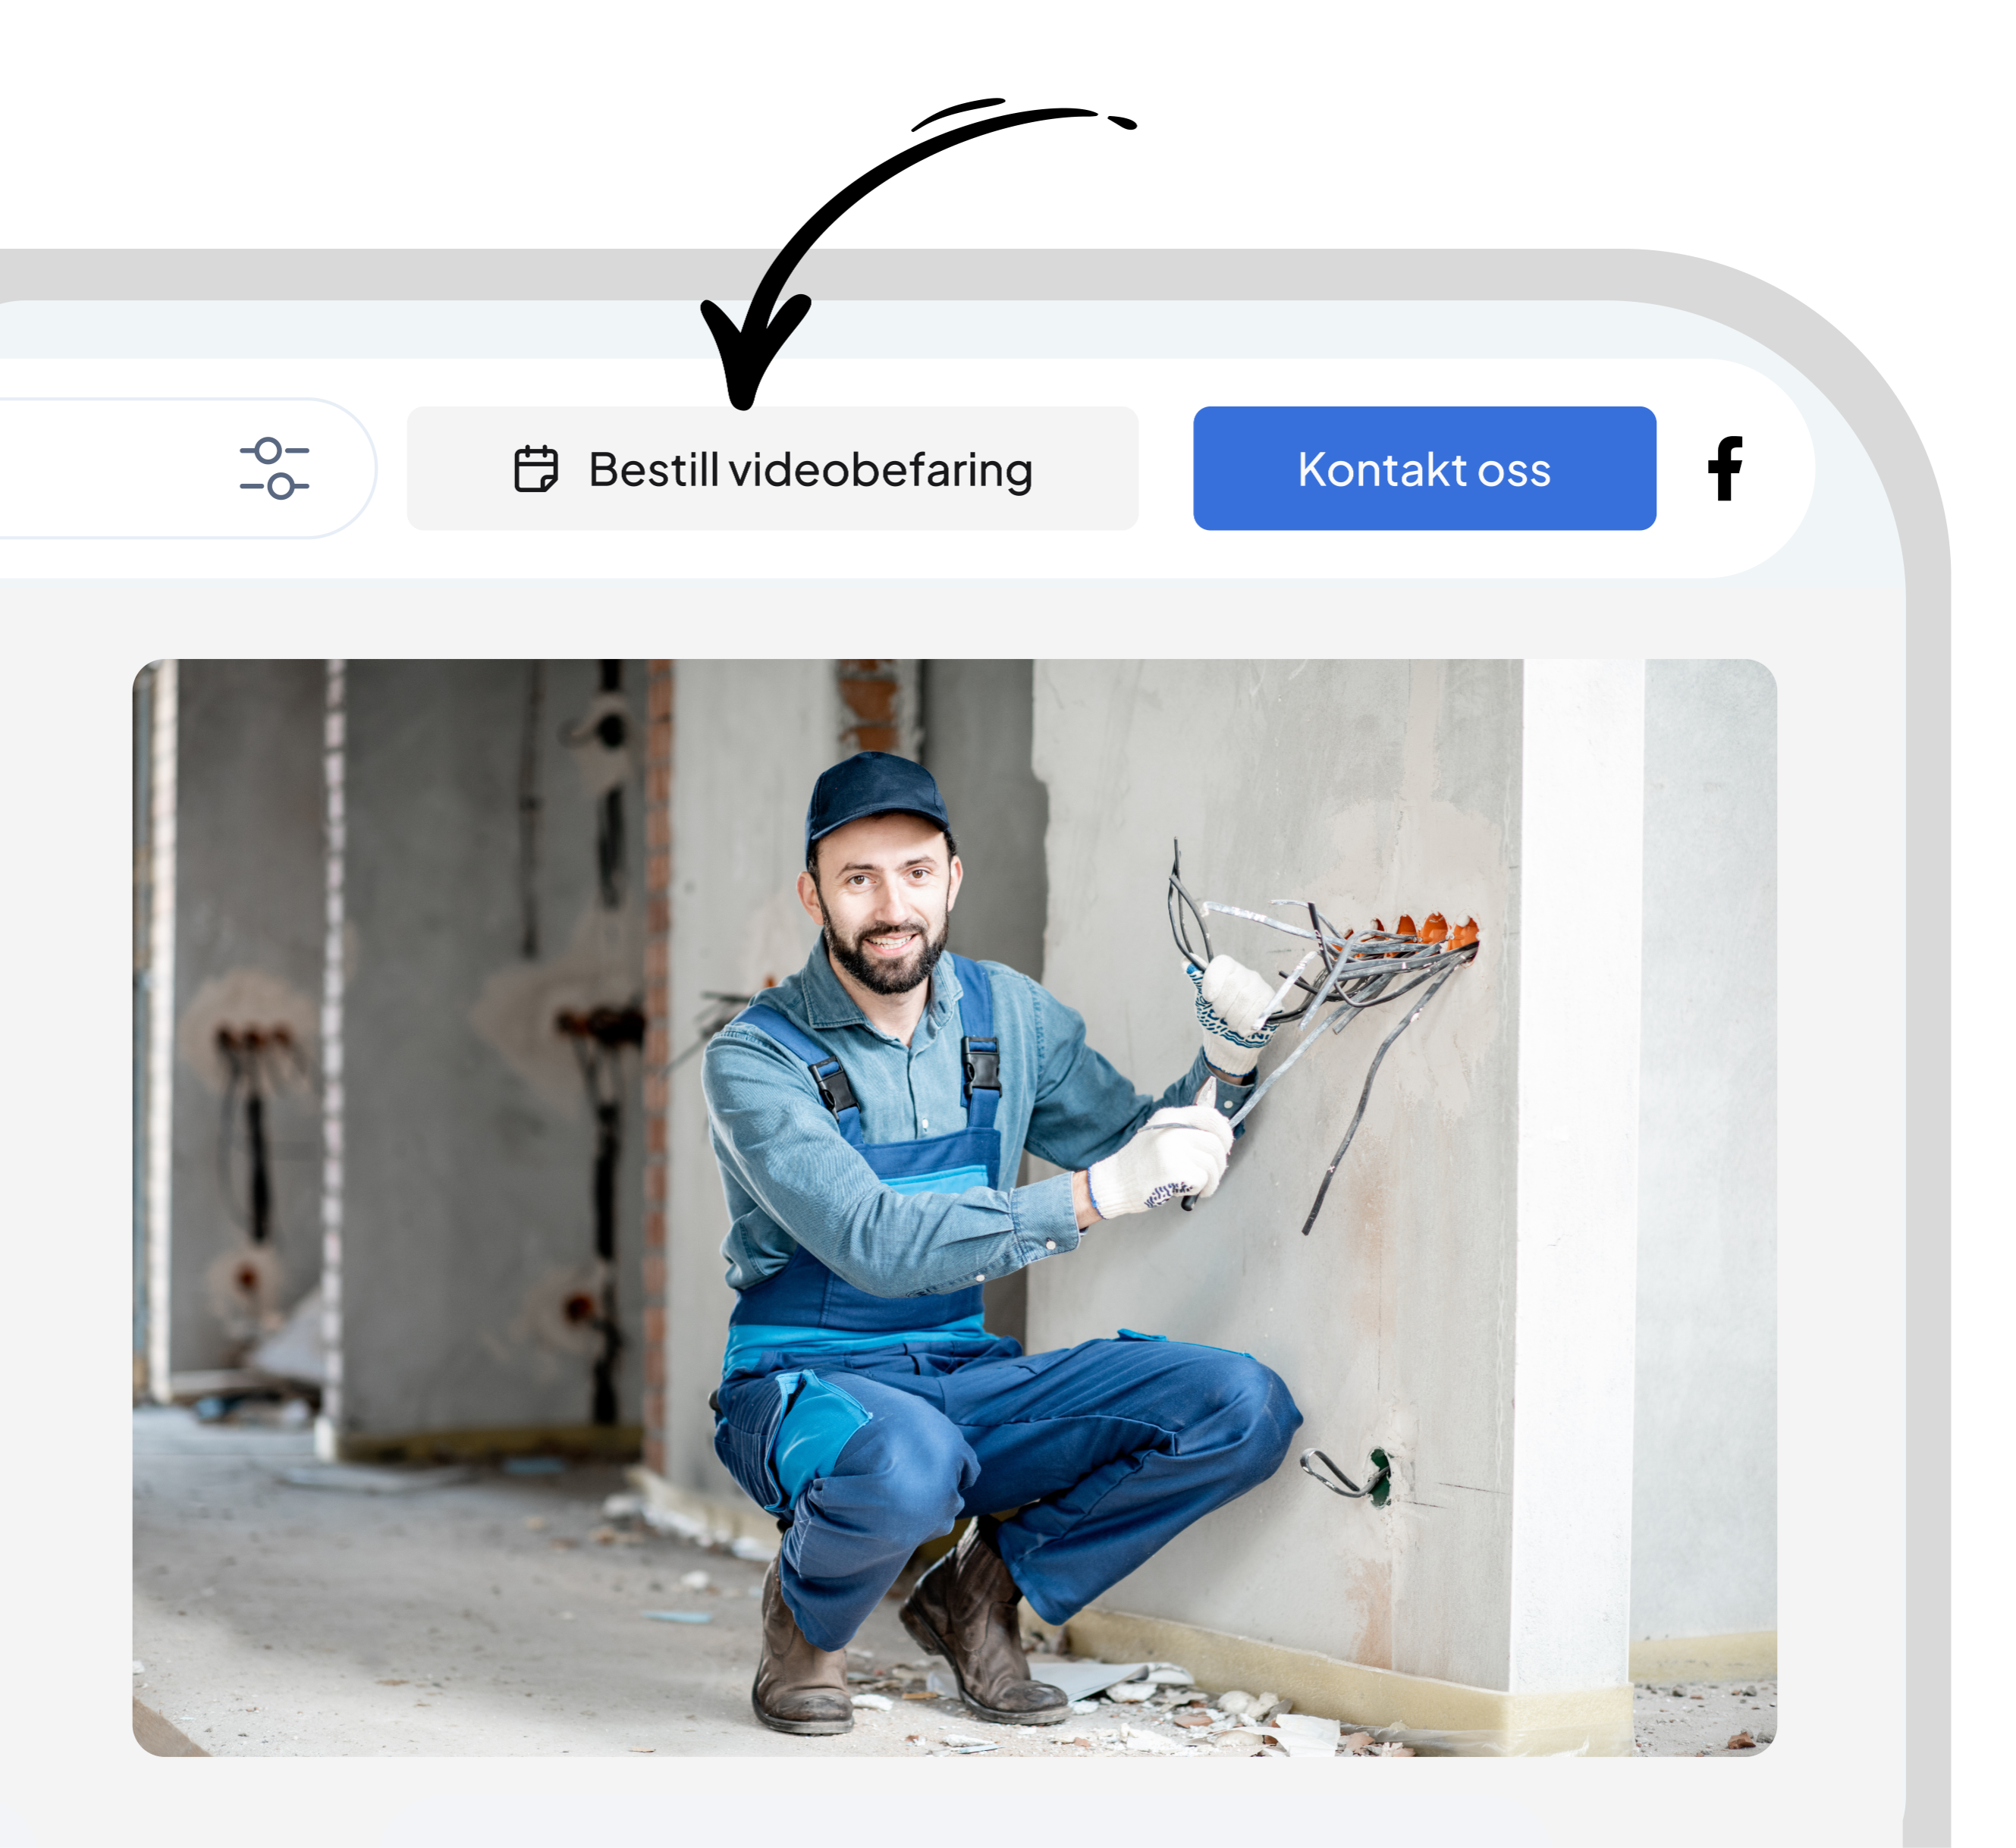
Task: Book a video inspection from header
Action: (x=772, y=468)
